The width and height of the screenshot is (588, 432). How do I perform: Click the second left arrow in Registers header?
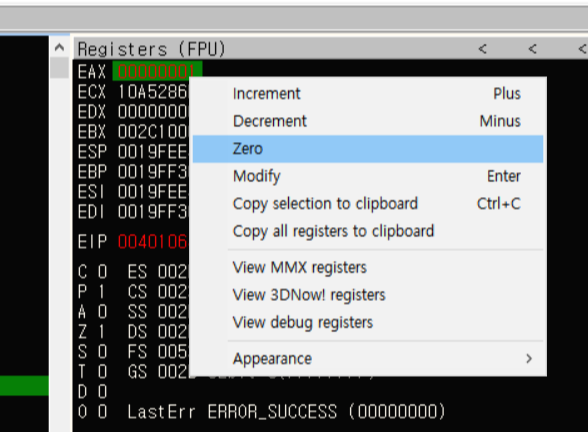click(x=532, y=49)
